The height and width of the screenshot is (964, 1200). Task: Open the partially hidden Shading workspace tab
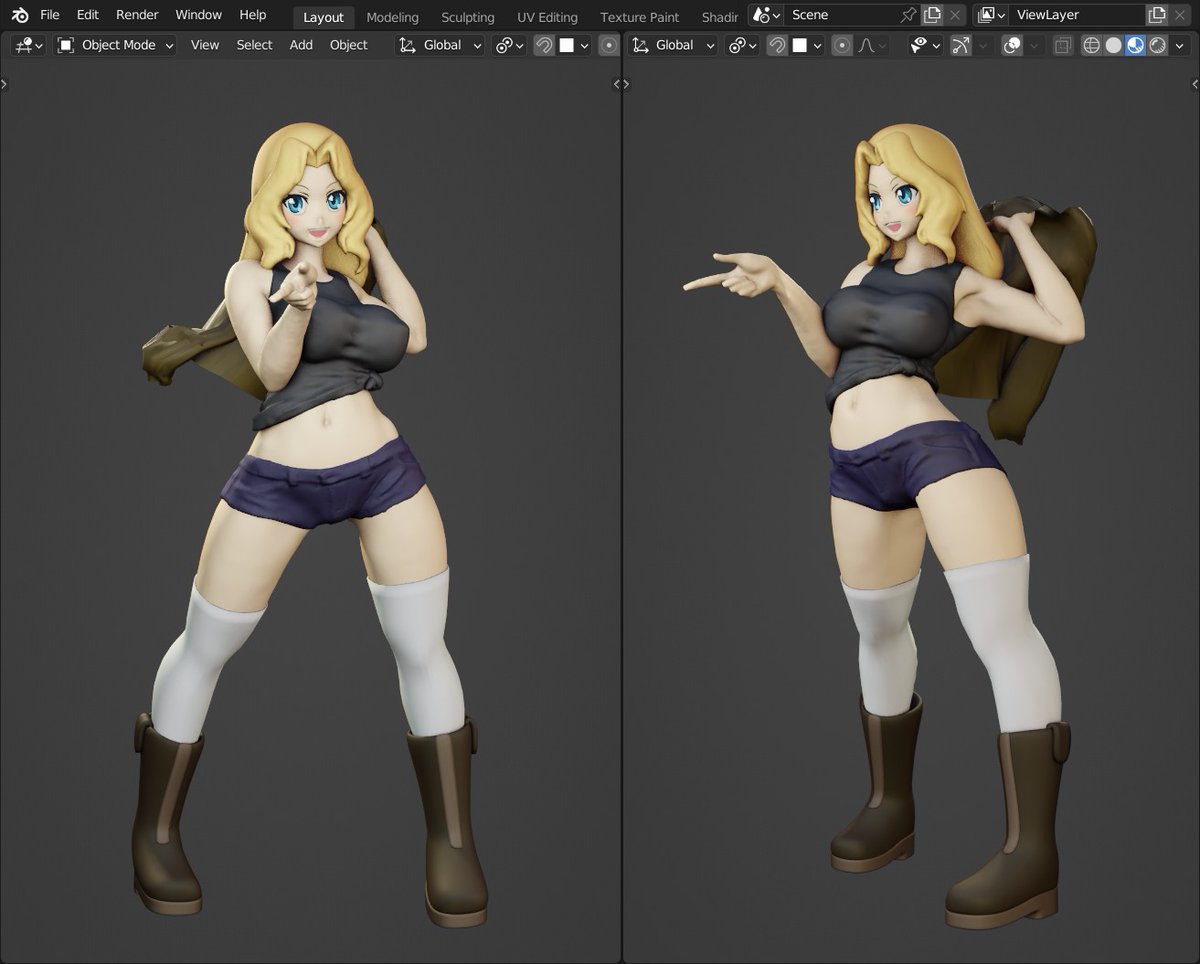point(719,17)
